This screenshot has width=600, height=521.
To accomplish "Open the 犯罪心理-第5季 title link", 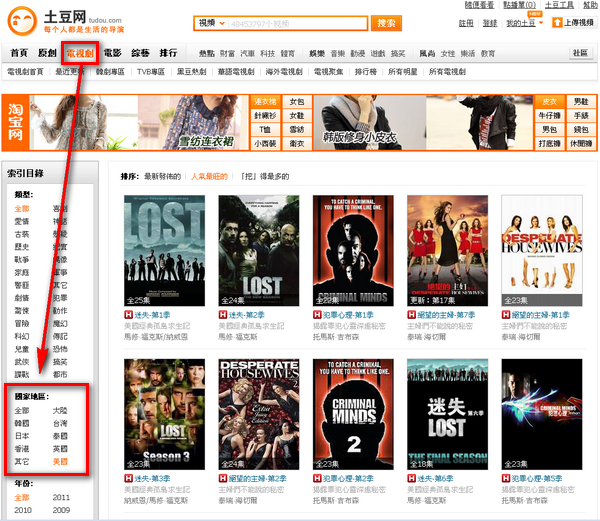I will [x=537, y=479].
